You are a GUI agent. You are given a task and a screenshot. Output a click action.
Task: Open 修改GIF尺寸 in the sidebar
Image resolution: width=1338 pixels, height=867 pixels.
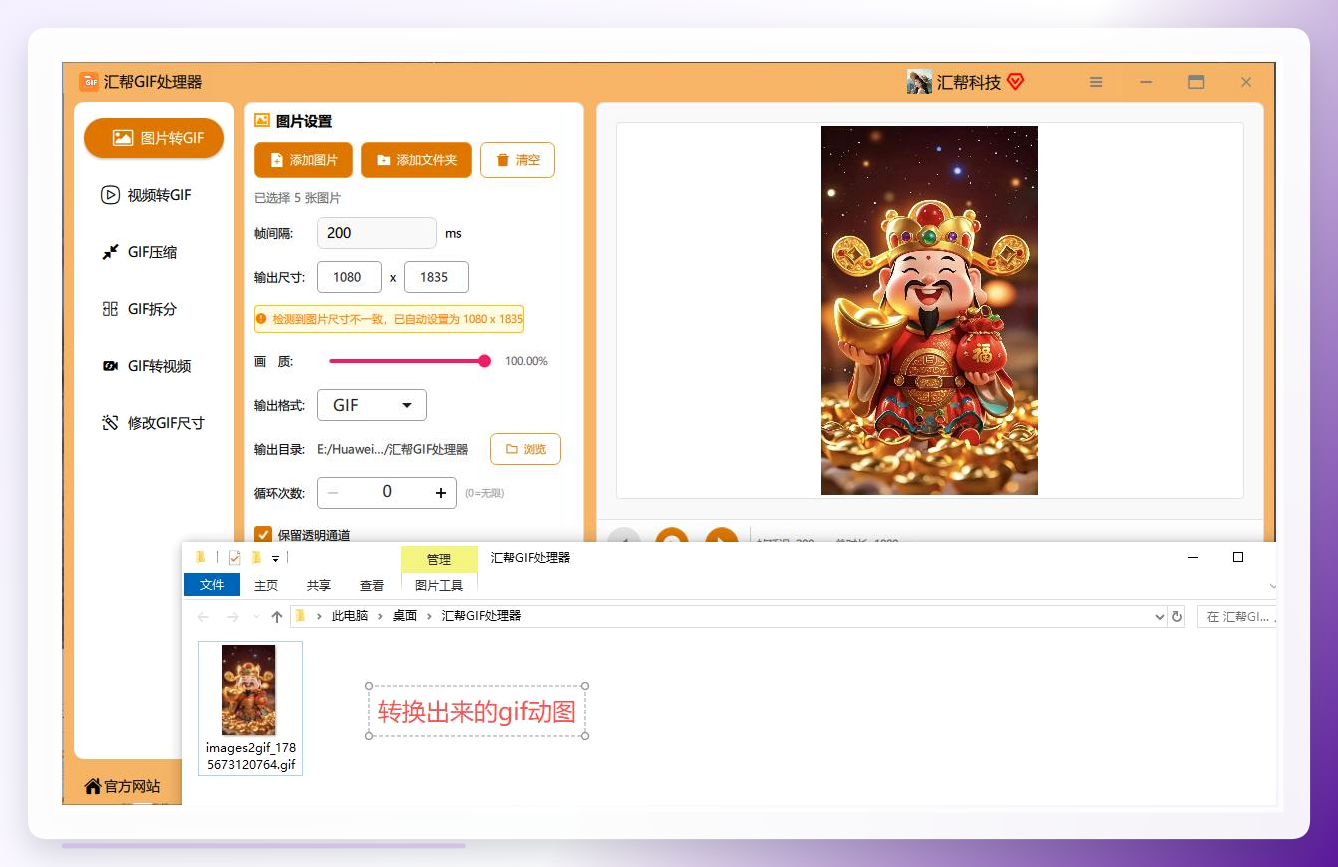[153, 423]
